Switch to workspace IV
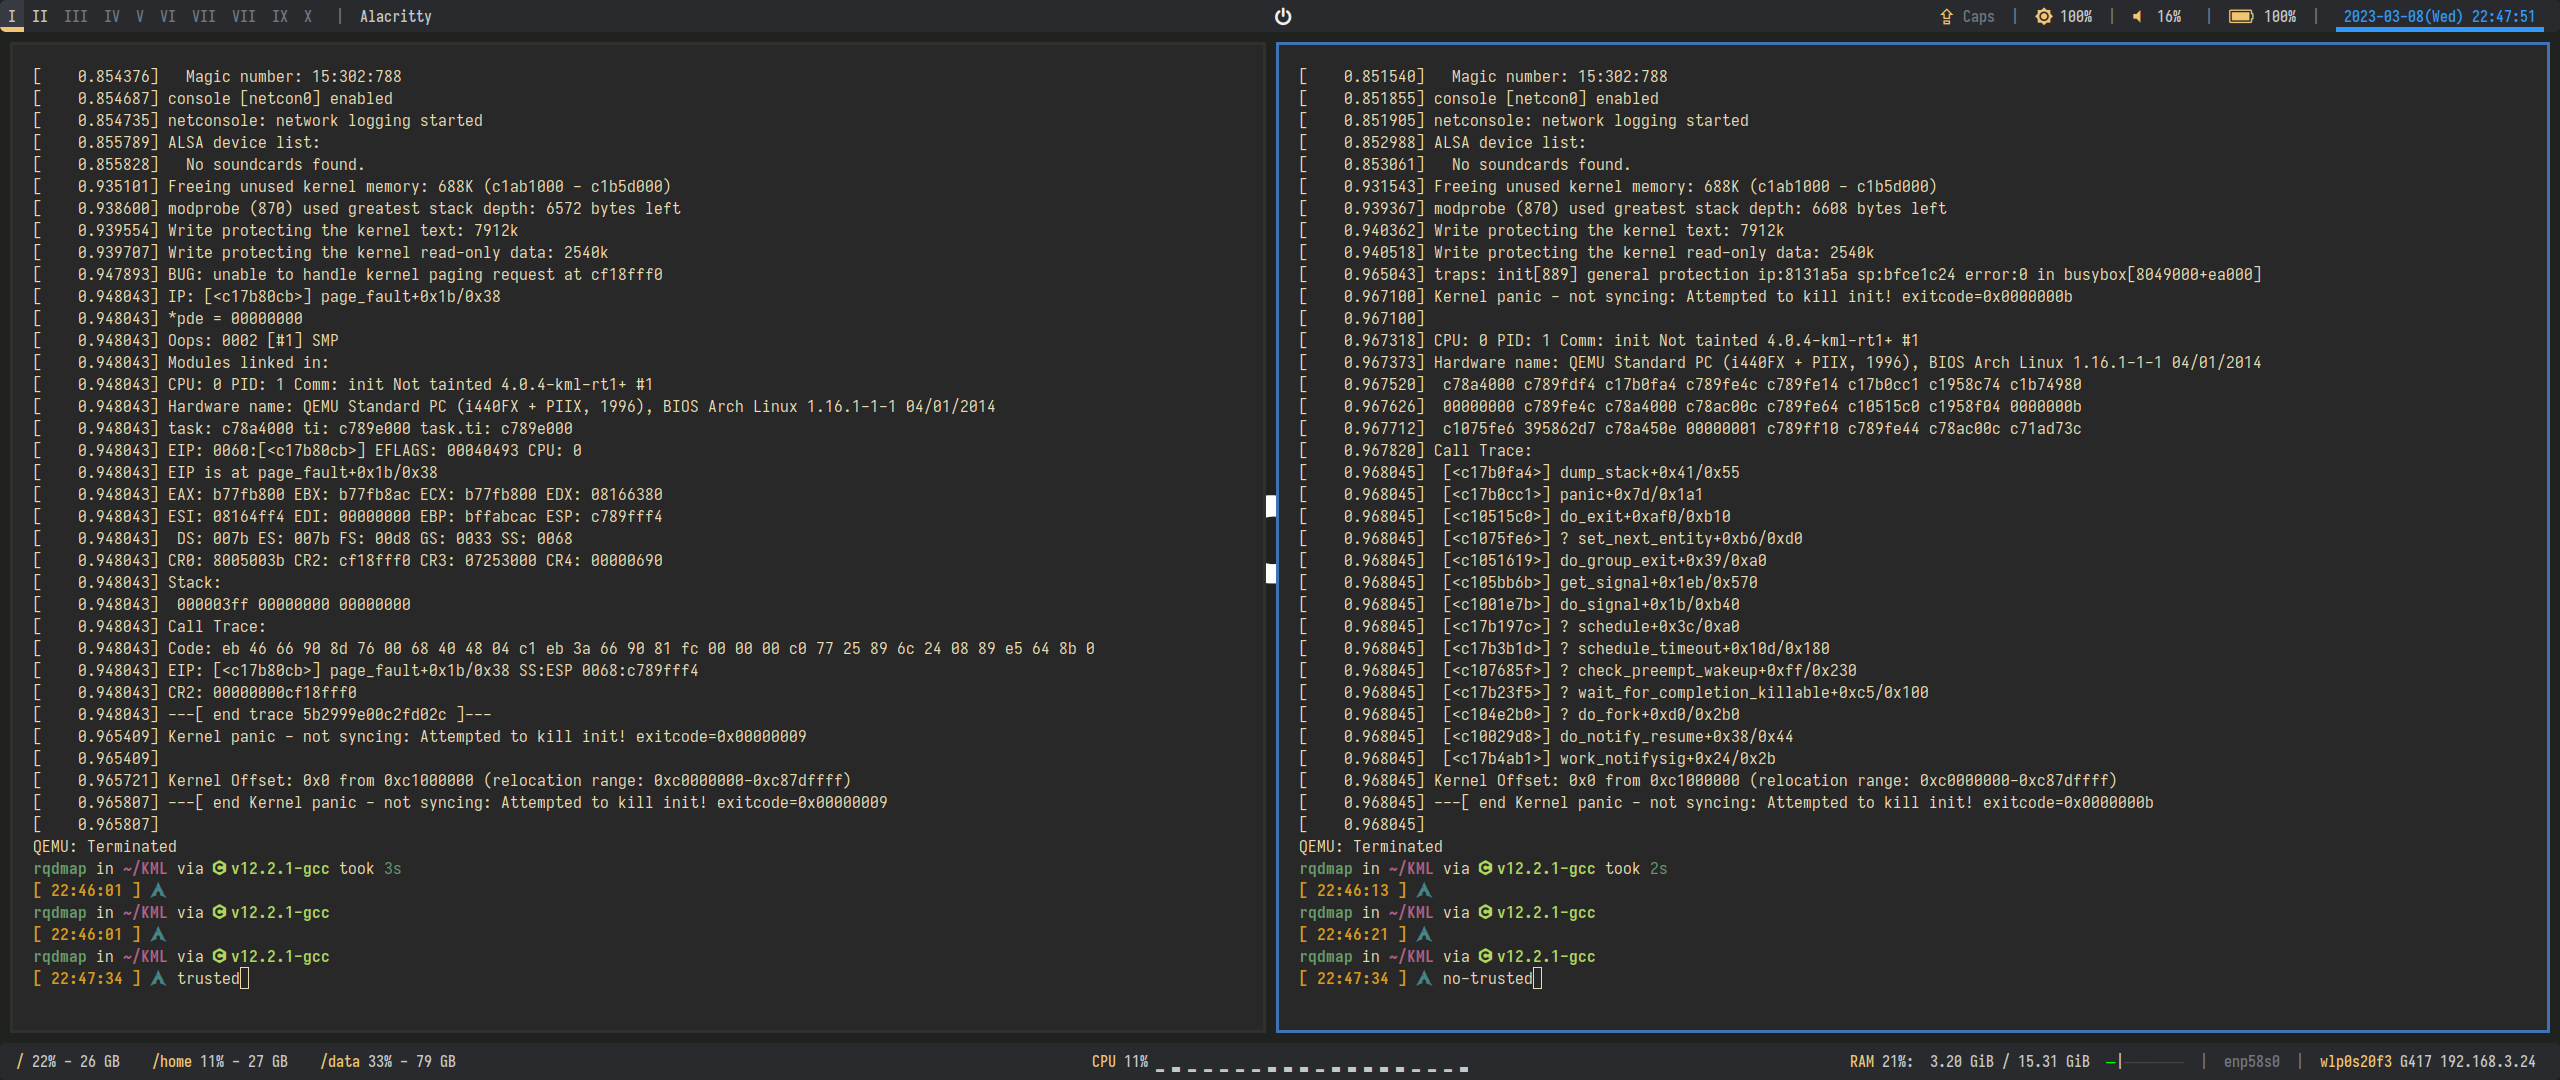Screen dimensions: 2560x1080 (x=112, y=16)
